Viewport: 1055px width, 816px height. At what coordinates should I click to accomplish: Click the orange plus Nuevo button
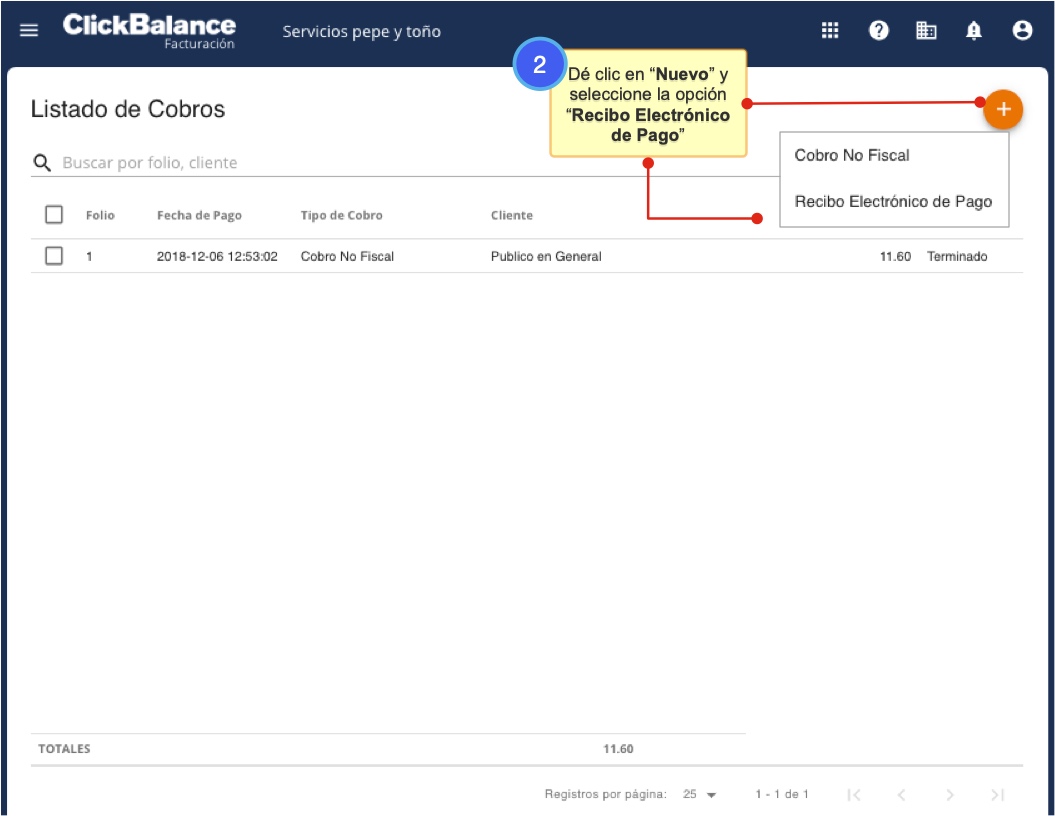pyautogui.click(x=1003, y=110)
